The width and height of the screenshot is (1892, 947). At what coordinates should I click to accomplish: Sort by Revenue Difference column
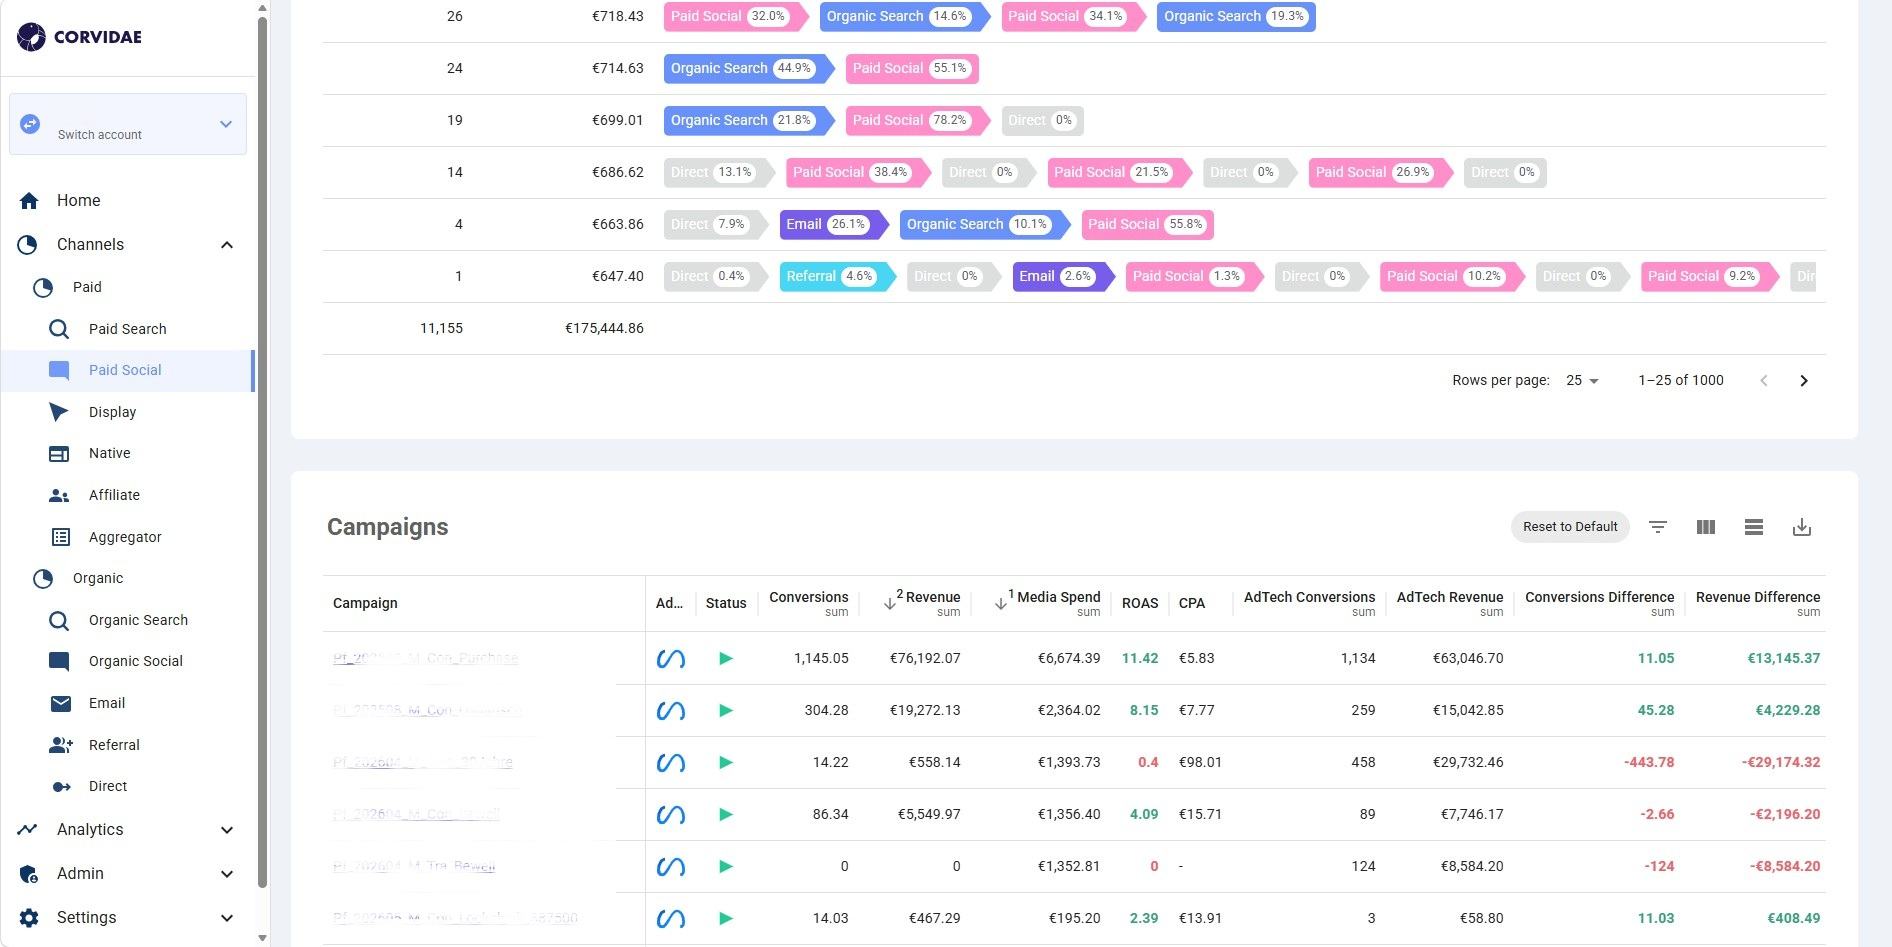pos(1758,597)
